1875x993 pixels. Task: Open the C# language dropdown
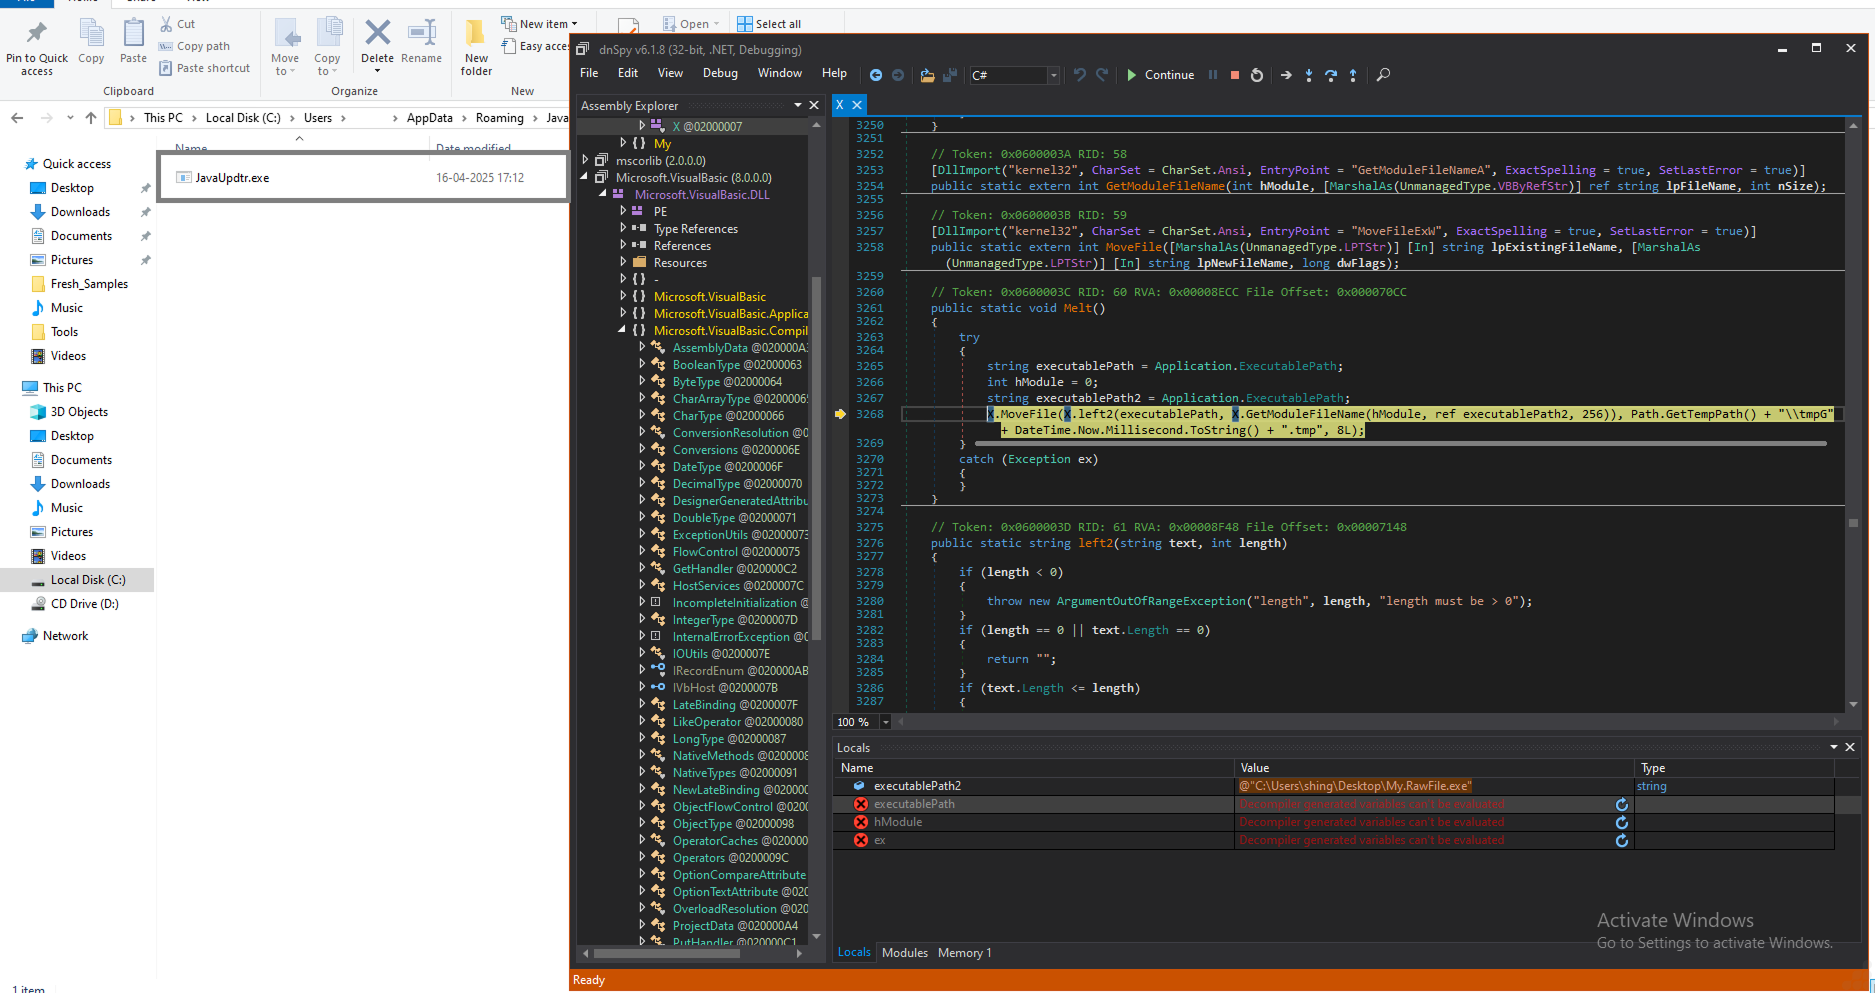pos(1052,75)
